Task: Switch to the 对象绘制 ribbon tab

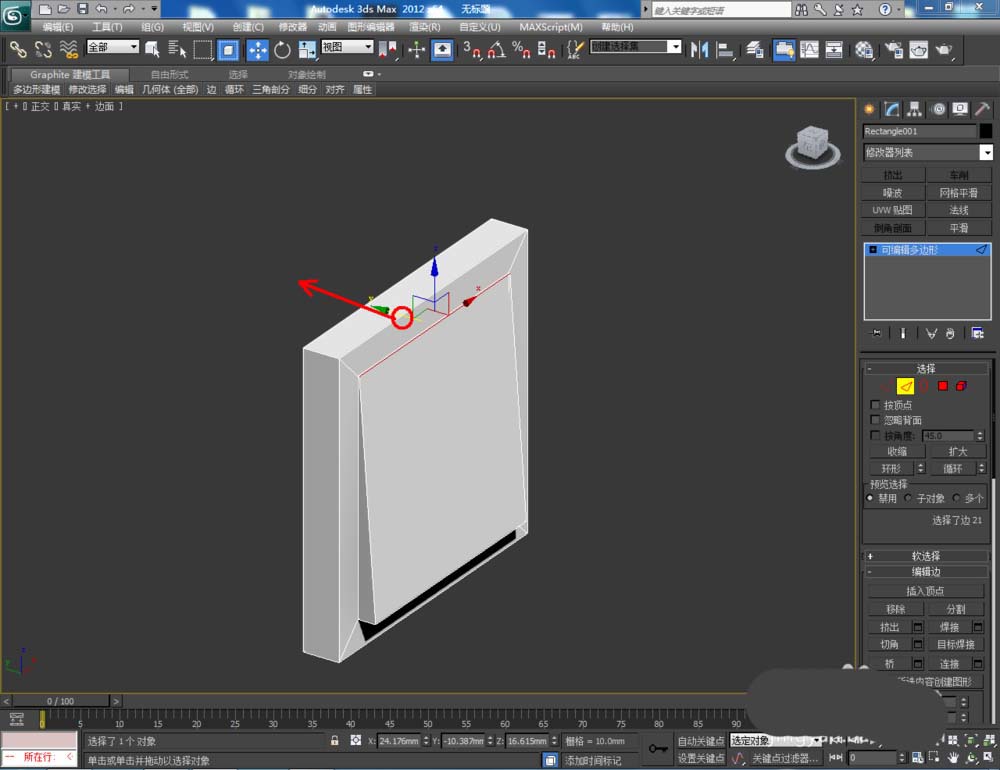Action: point(307,75)
